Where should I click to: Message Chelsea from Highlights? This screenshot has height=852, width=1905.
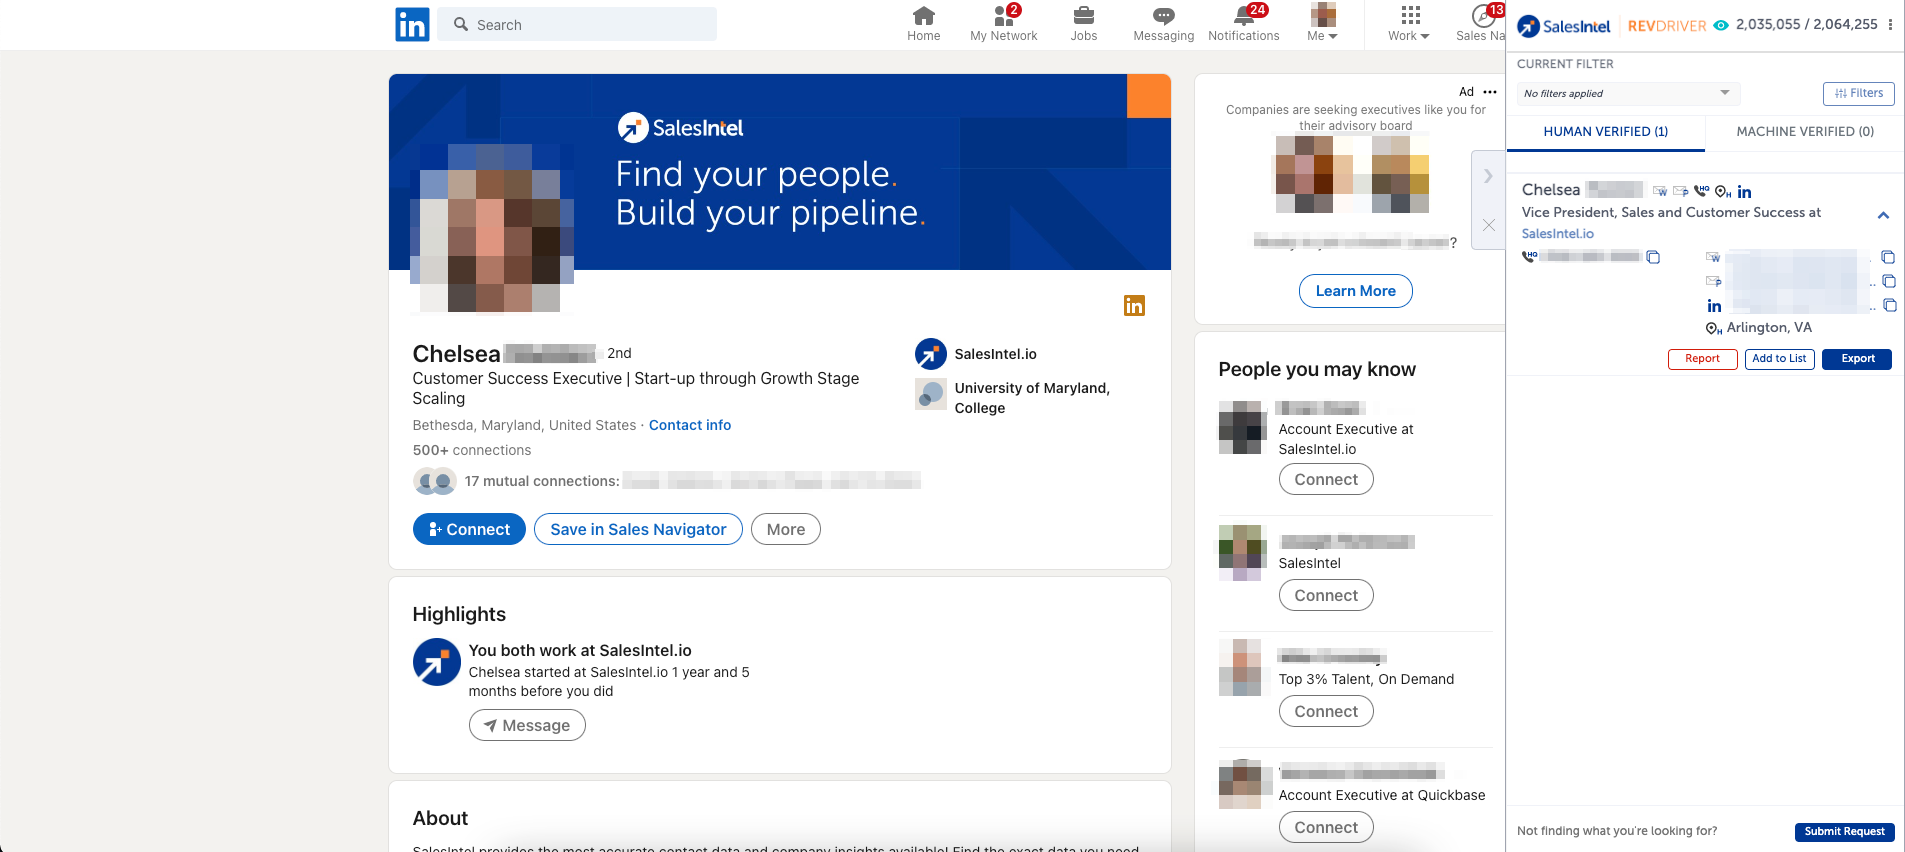click(527, 725)
